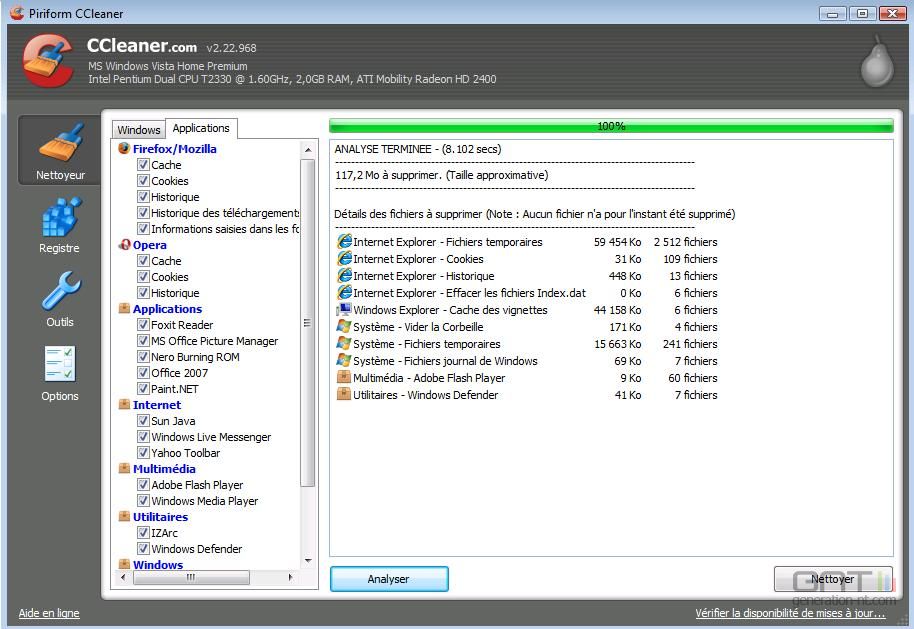
Task: Click the Adobe Flash Player icon in results
Action: click(344, 378)
